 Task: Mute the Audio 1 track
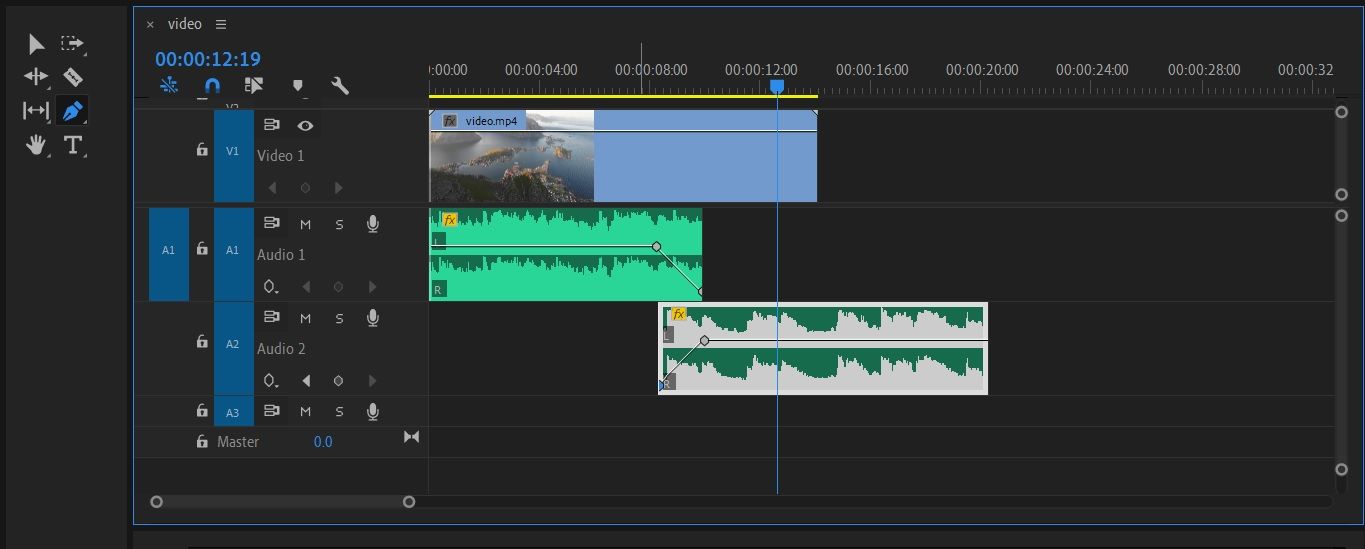[x=305, y=224]
